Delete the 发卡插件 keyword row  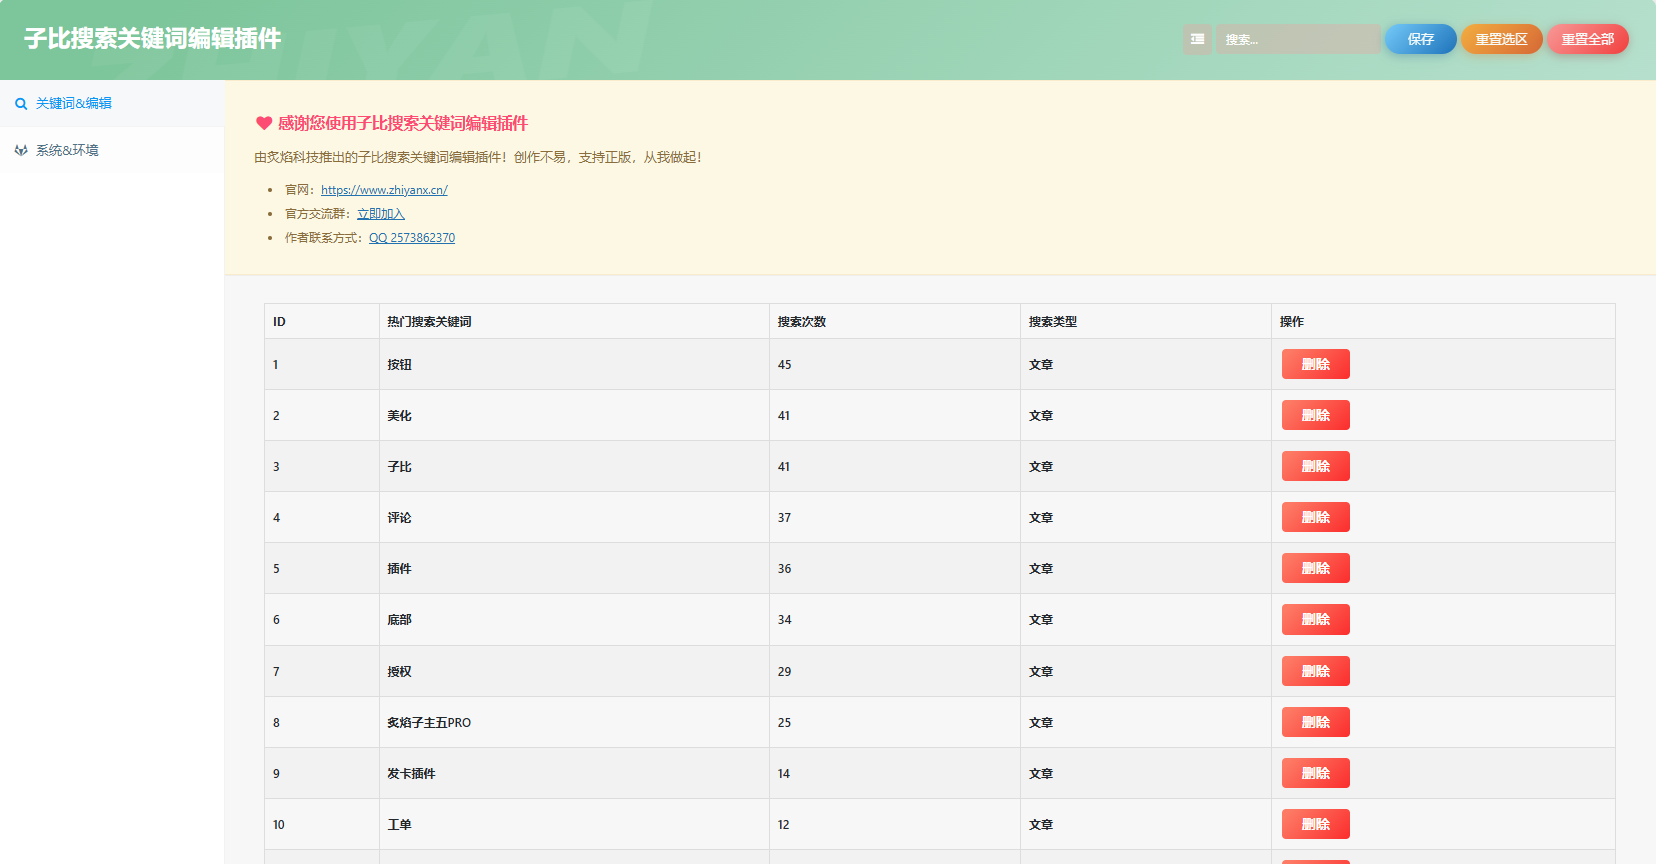(x=1315, y=773)
